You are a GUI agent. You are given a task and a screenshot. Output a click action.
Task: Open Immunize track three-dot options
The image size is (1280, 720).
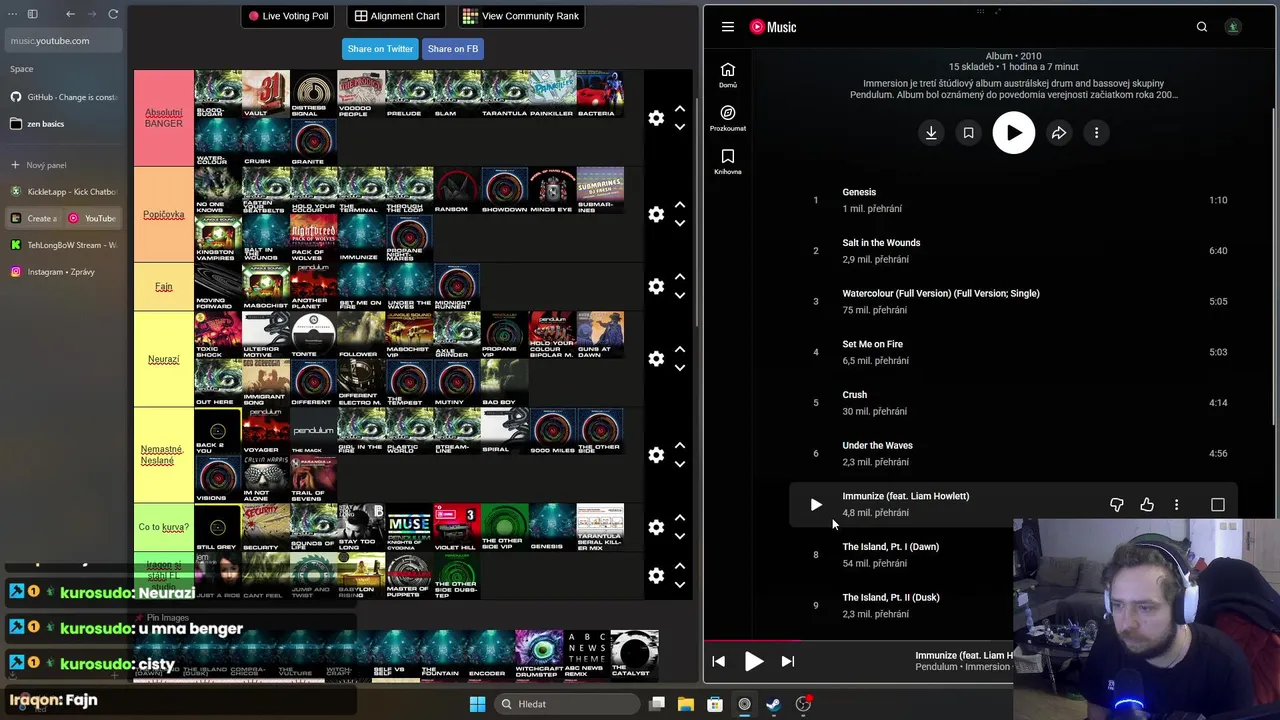[x=1177, y=505]
